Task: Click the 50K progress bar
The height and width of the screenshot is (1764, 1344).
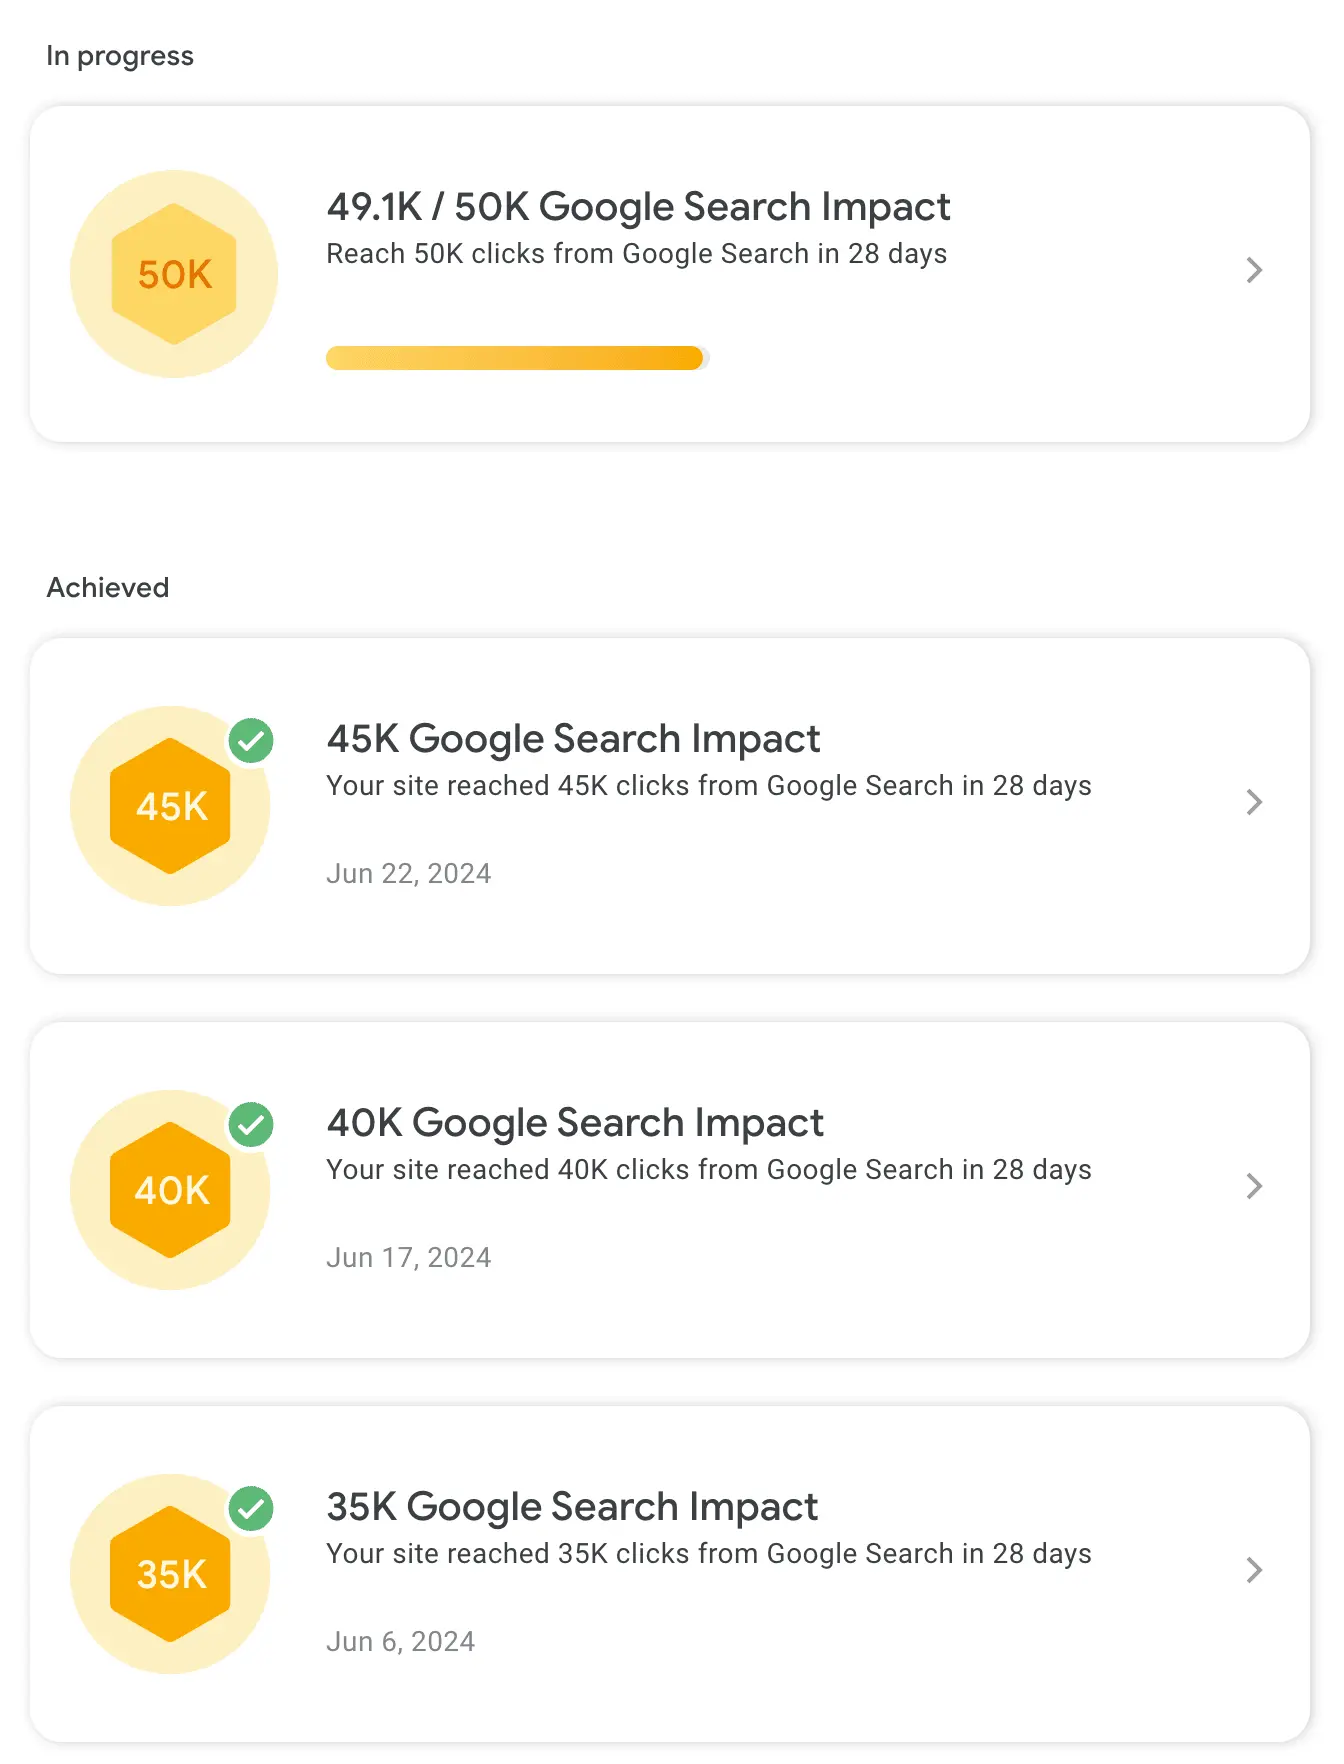Action: point(518,358)
